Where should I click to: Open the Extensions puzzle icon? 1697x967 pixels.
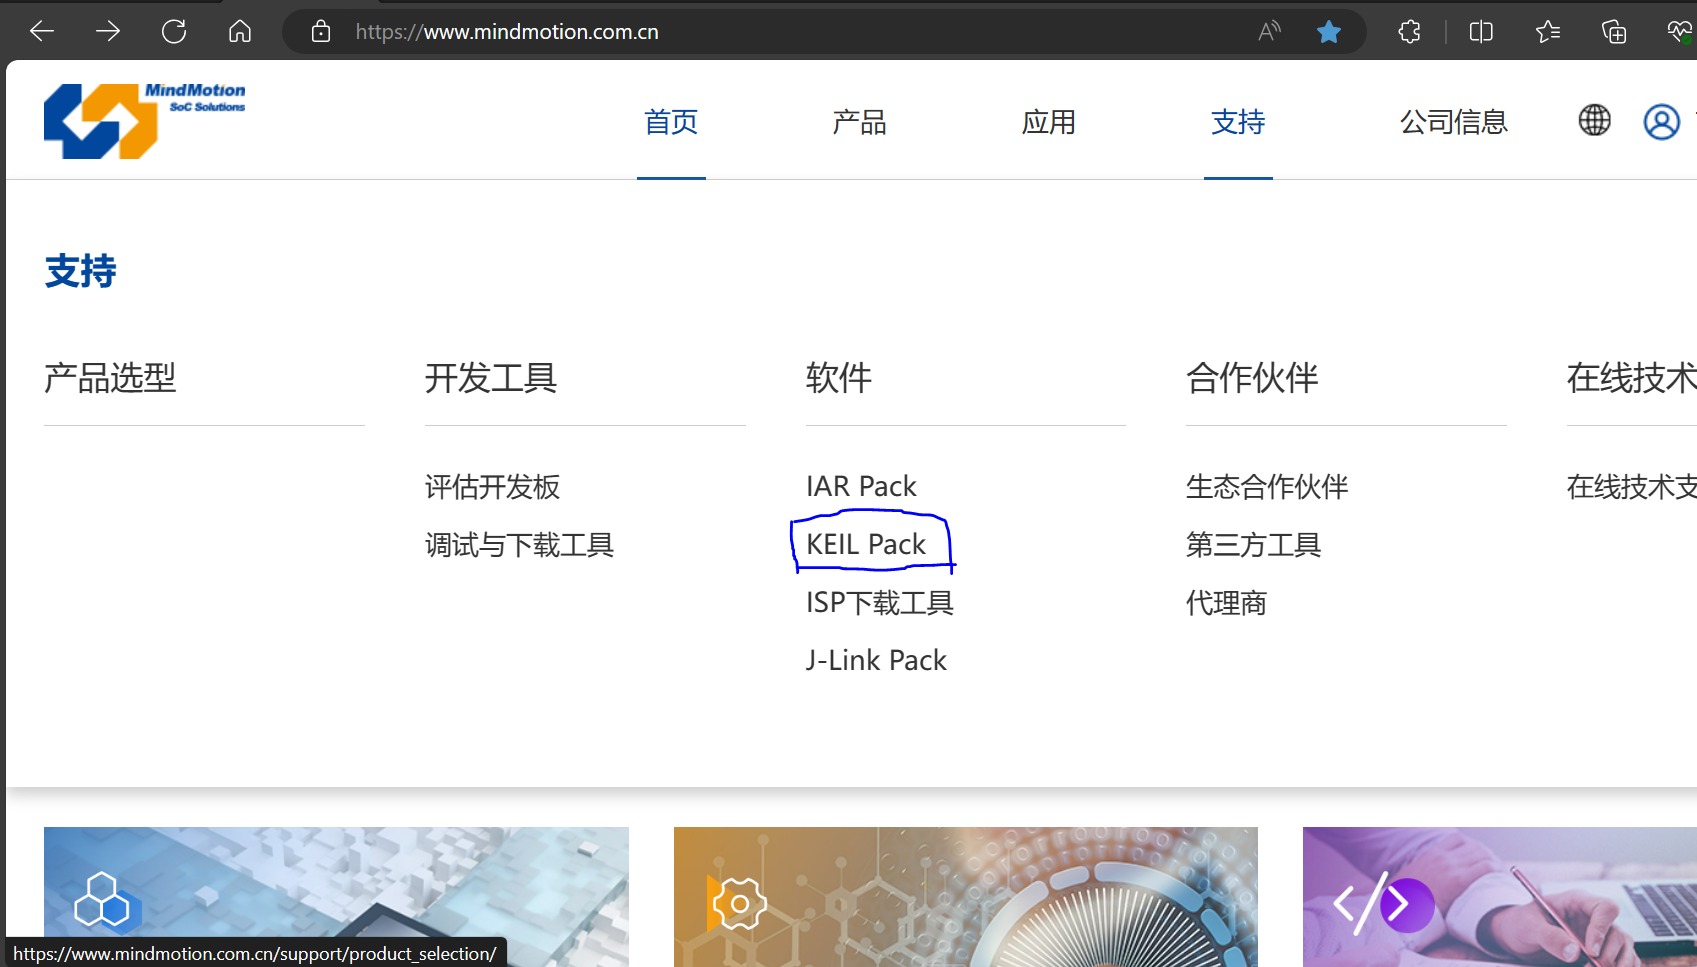1409,31
